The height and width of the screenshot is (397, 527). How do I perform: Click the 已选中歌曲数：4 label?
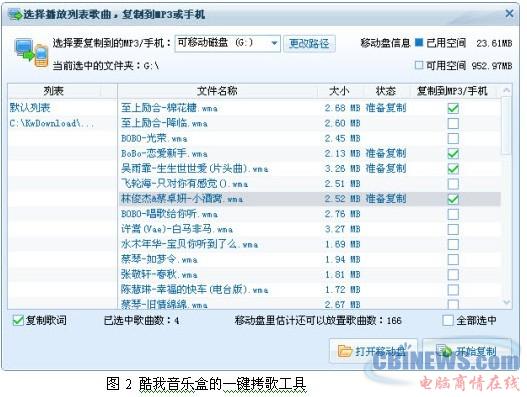tap(141, 320)
